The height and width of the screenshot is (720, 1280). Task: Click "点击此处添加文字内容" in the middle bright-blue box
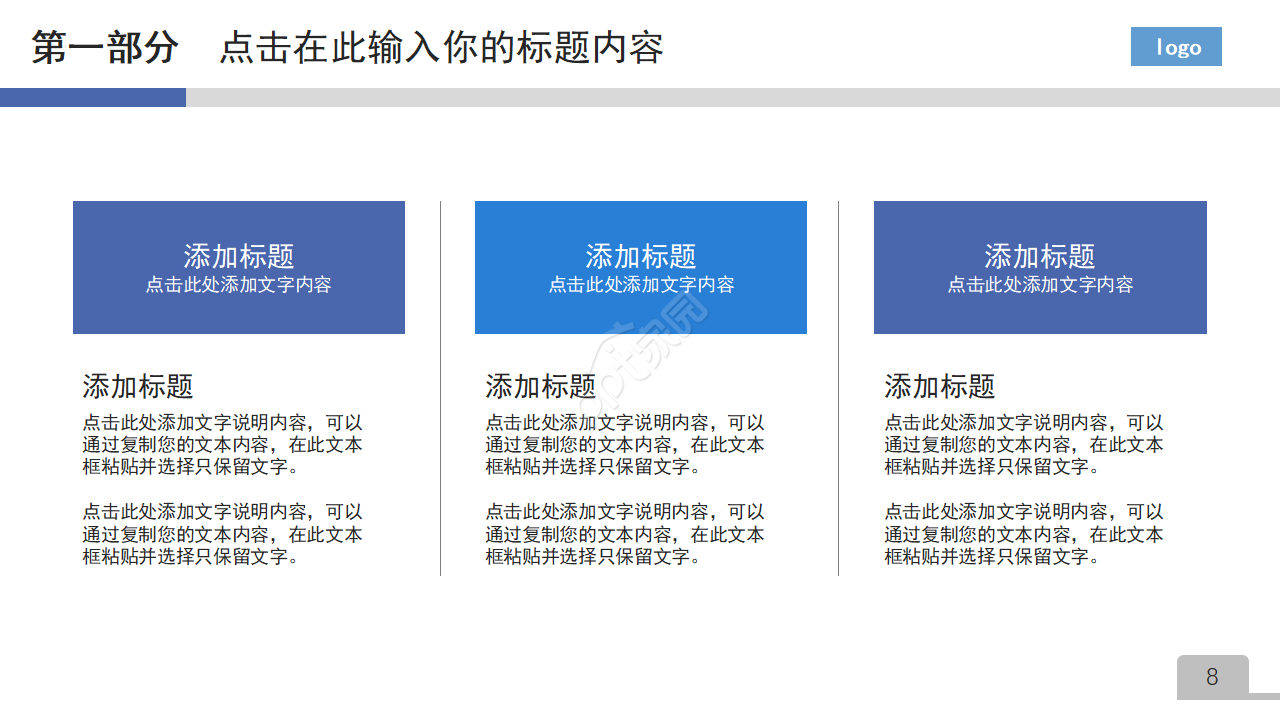pos(641,285)
